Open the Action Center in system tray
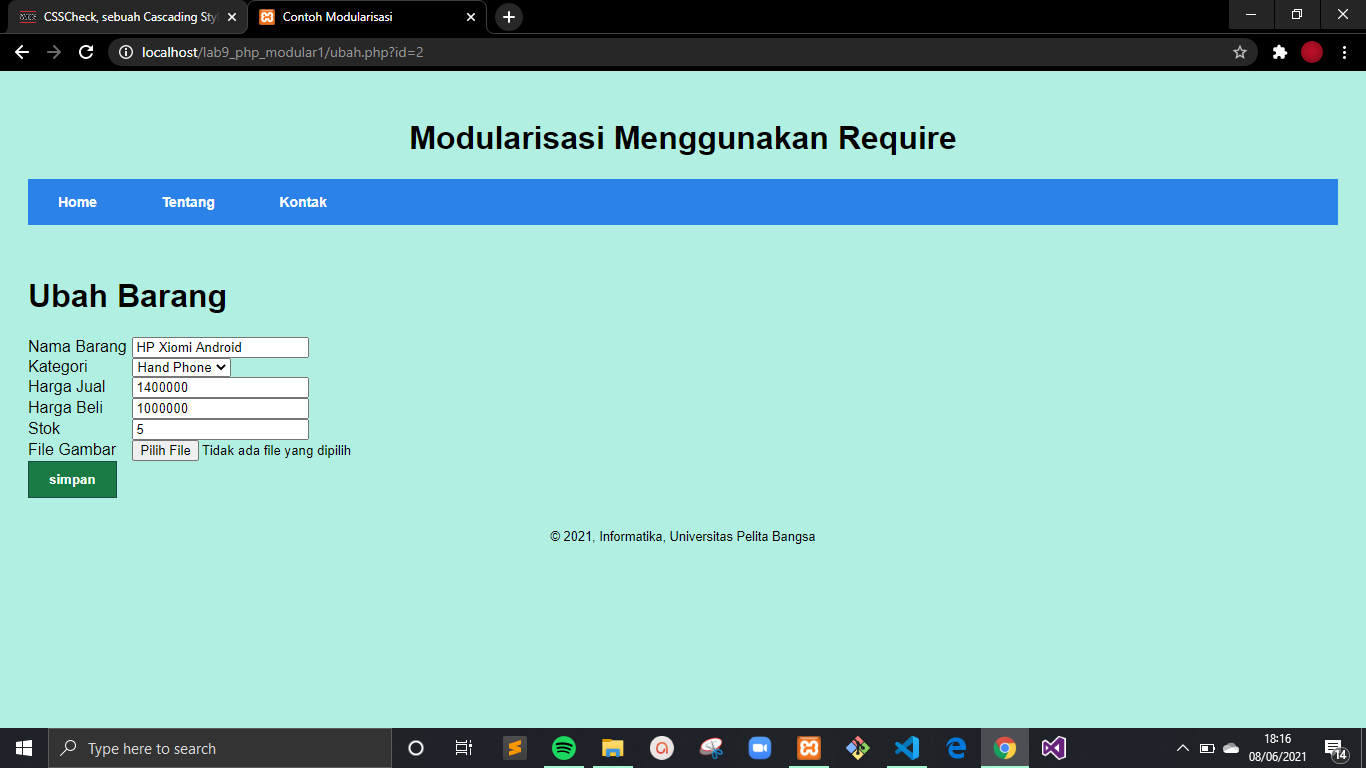Viewport: 1366px width, 768px height. point(1334,747)
